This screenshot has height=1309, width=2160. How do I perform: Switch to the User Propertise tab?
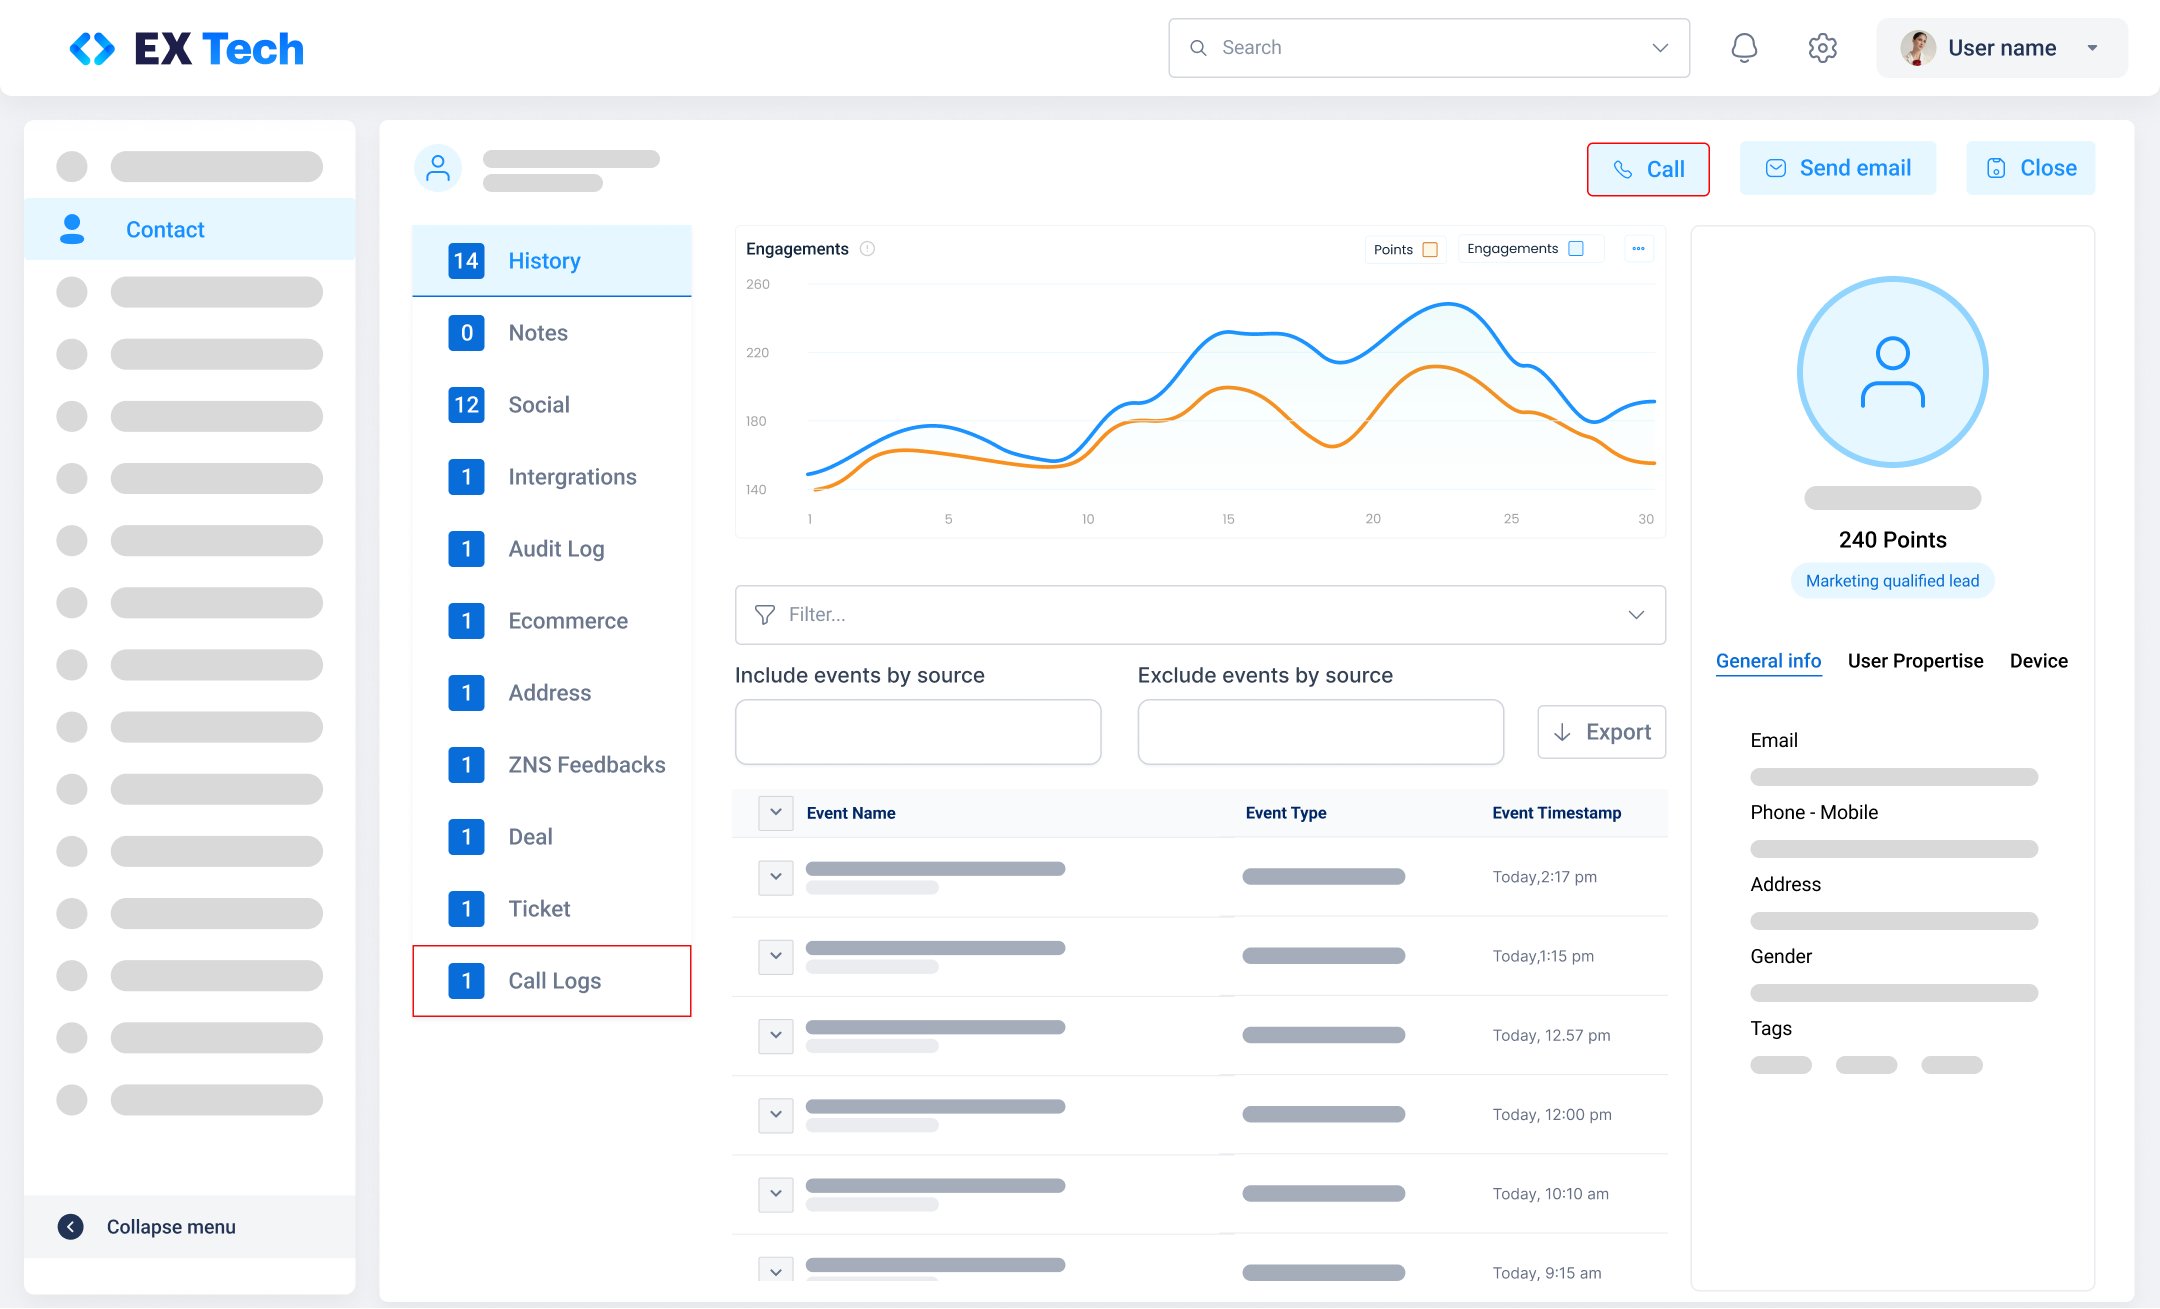[x=1915, y=661]
